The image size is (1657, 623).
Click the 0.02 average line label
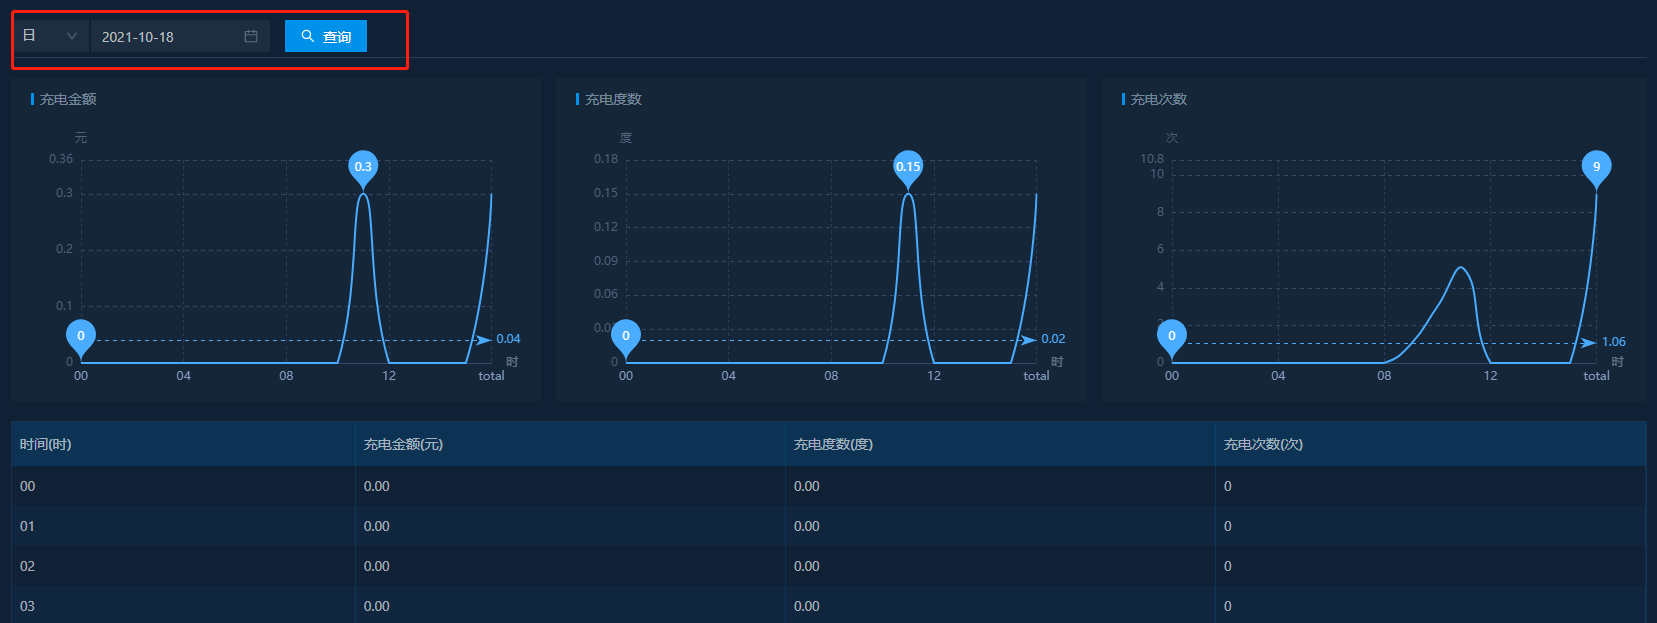click(x=1053, y=339)
